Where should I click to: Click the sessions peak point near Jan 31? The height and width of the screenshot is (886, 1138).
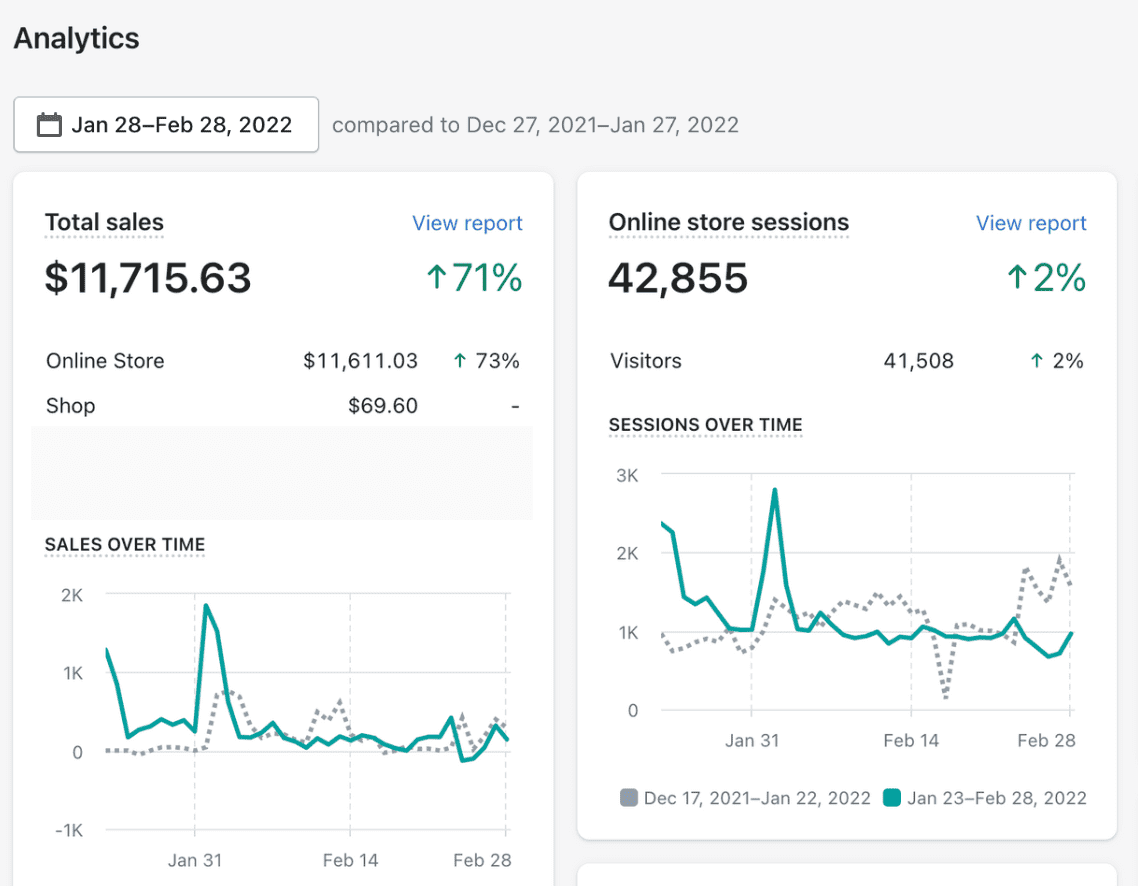(775, 490)
